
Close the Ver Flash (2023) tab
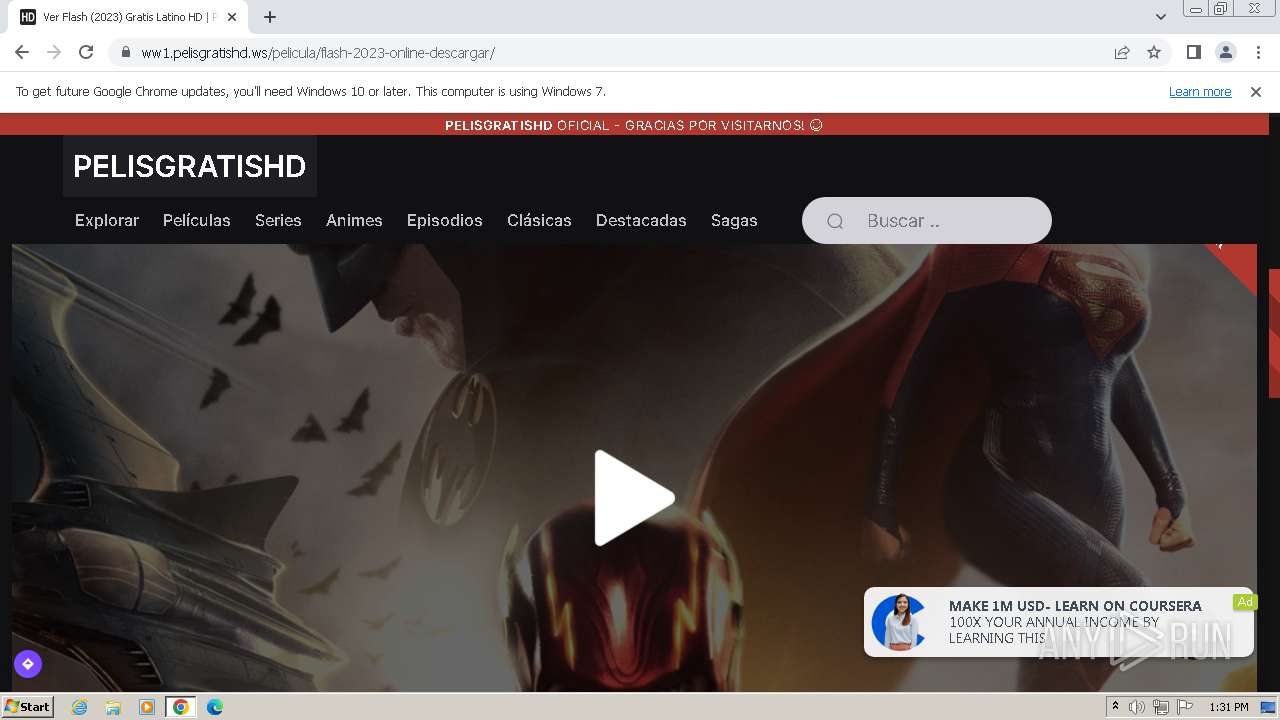(232, 17)
